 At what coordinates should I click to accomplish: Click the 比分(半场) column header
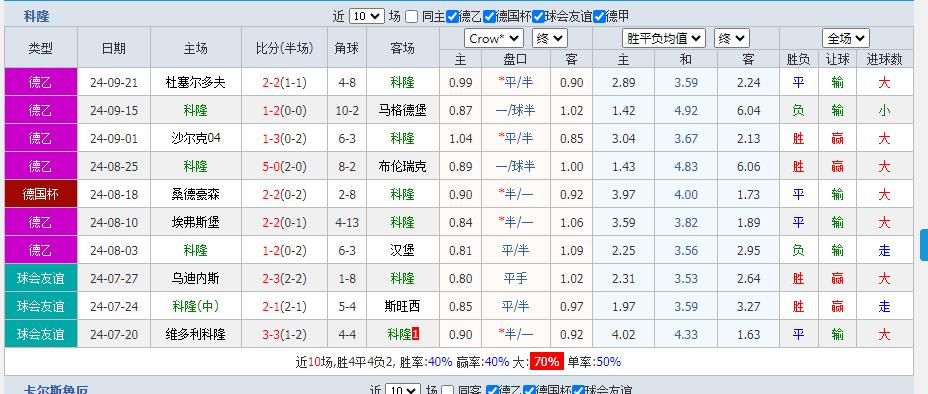tap(285, 48)
